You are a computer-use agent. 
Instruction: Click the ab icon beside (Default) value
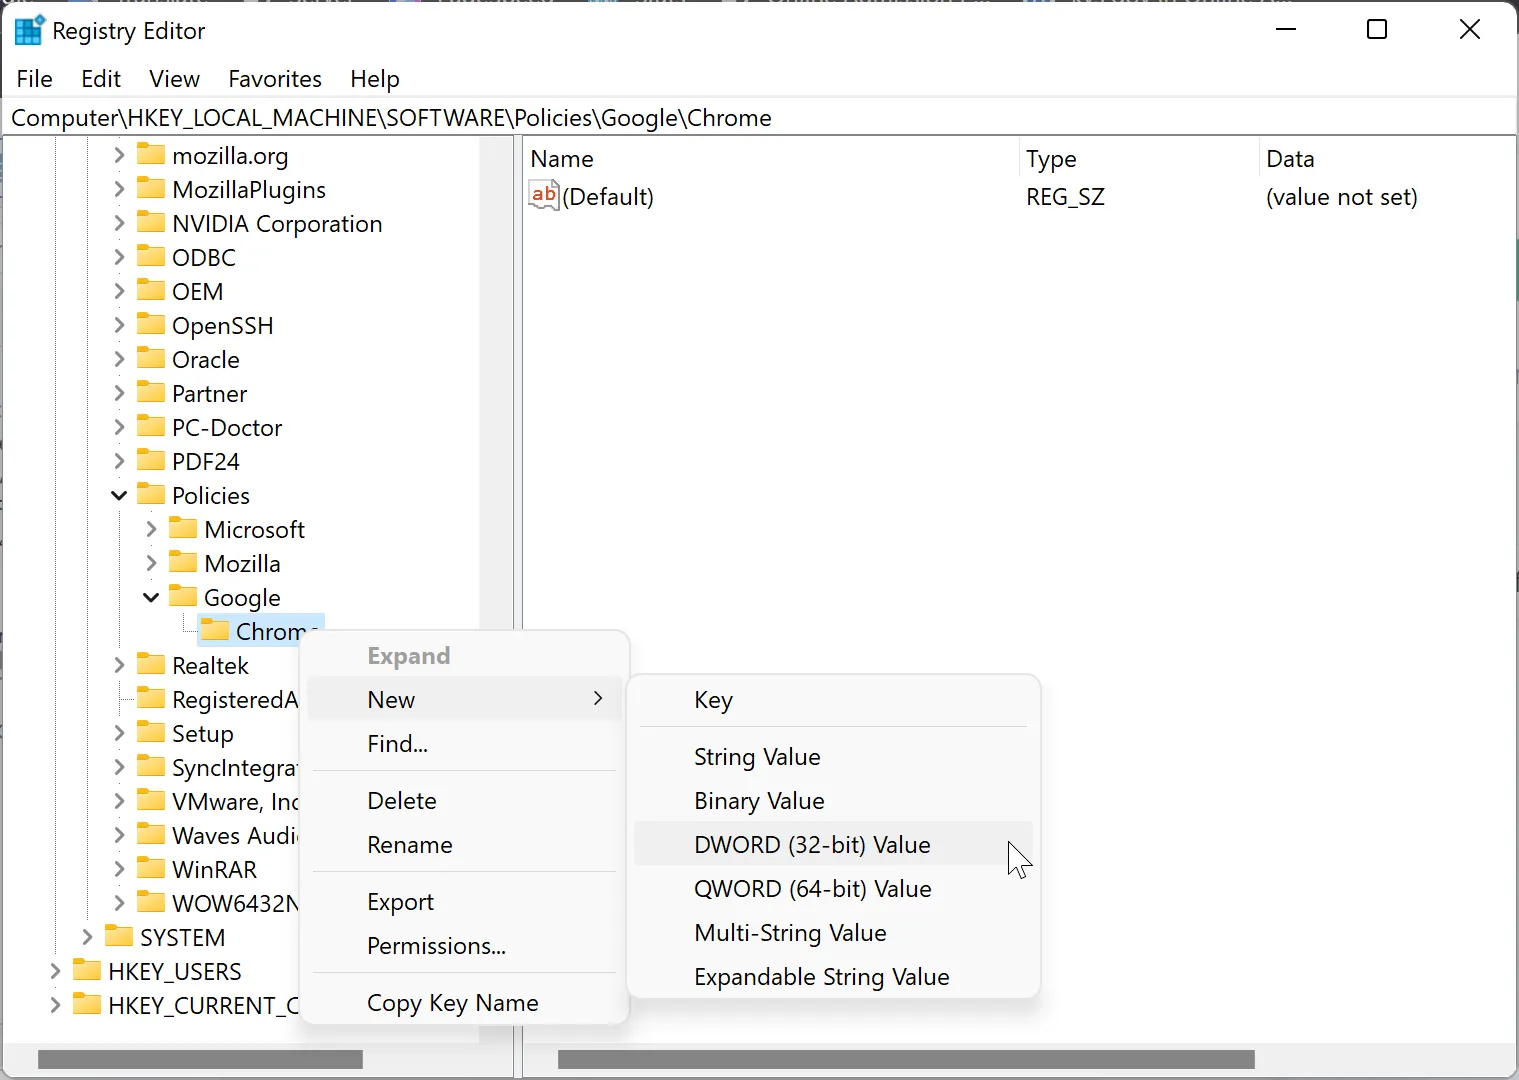pos(543,196)
